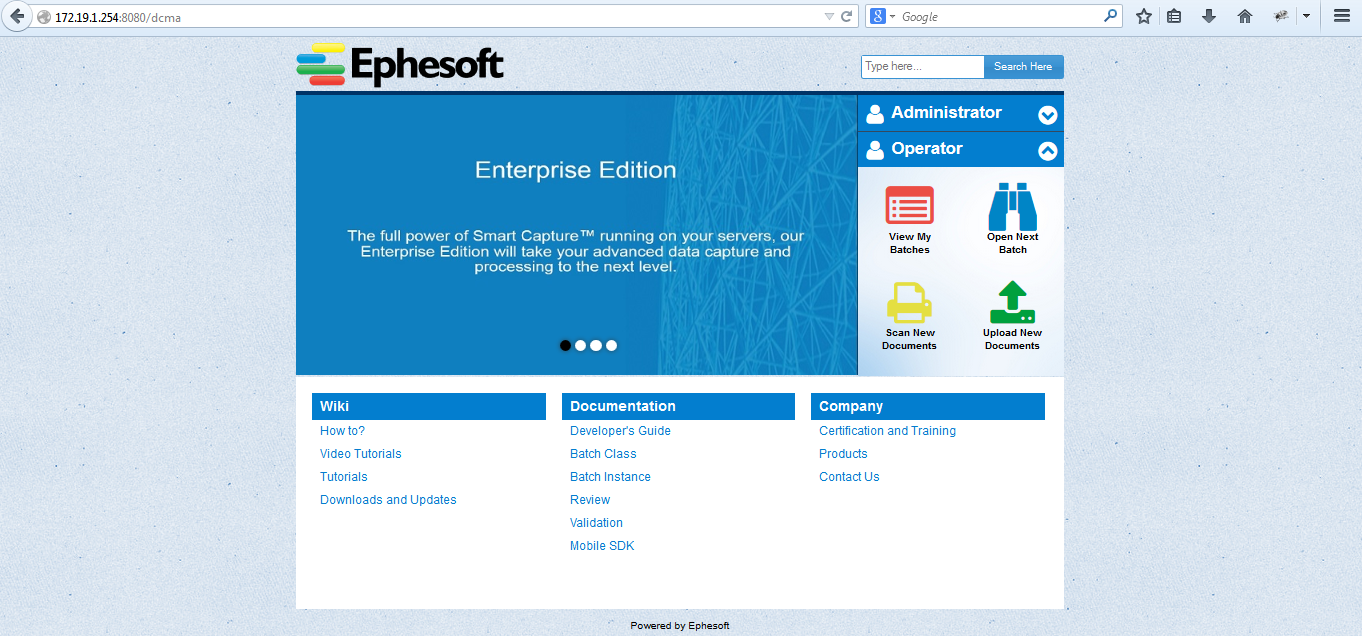1362x636 pixels.
Task: Go back with browser back arrow
Action: point(17,16)
